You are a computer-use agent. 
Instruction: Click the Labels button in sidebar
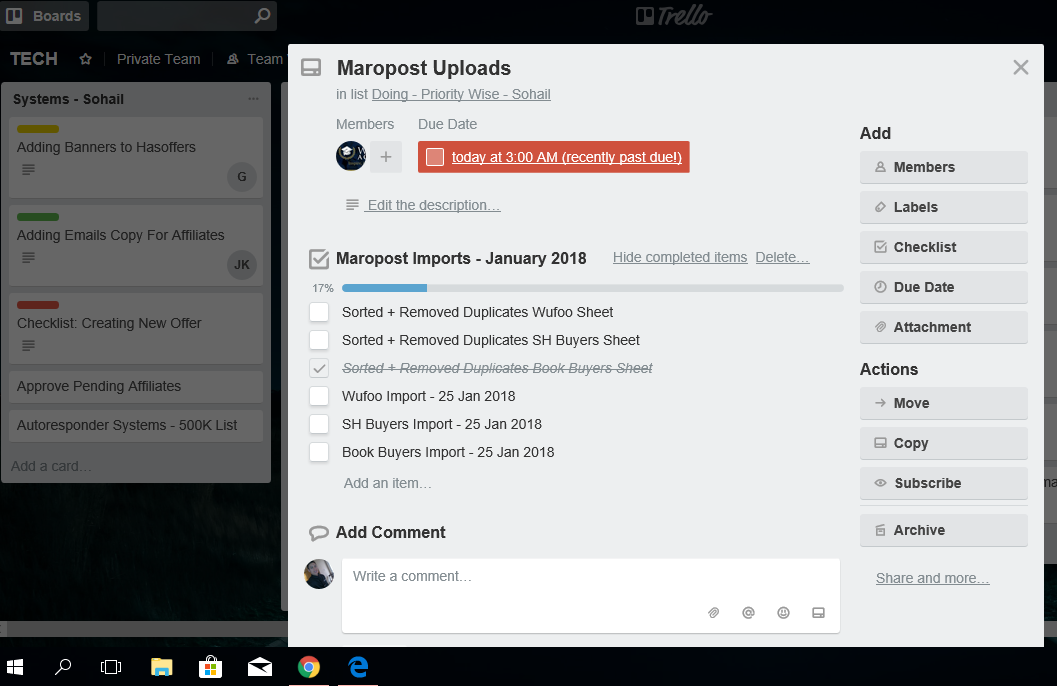(944, 207)
